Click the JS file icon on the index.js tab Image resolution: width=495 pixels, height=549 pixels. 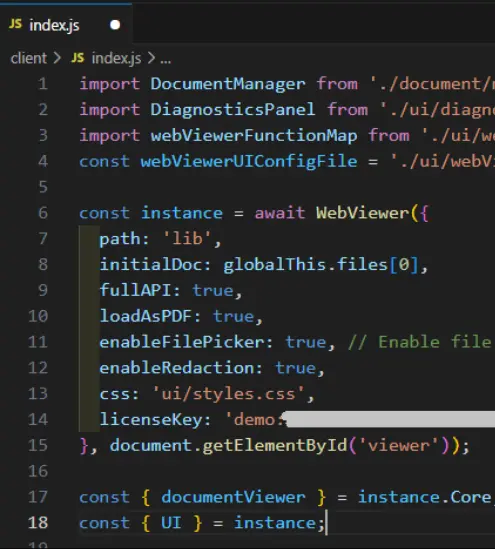coord(15,24)
